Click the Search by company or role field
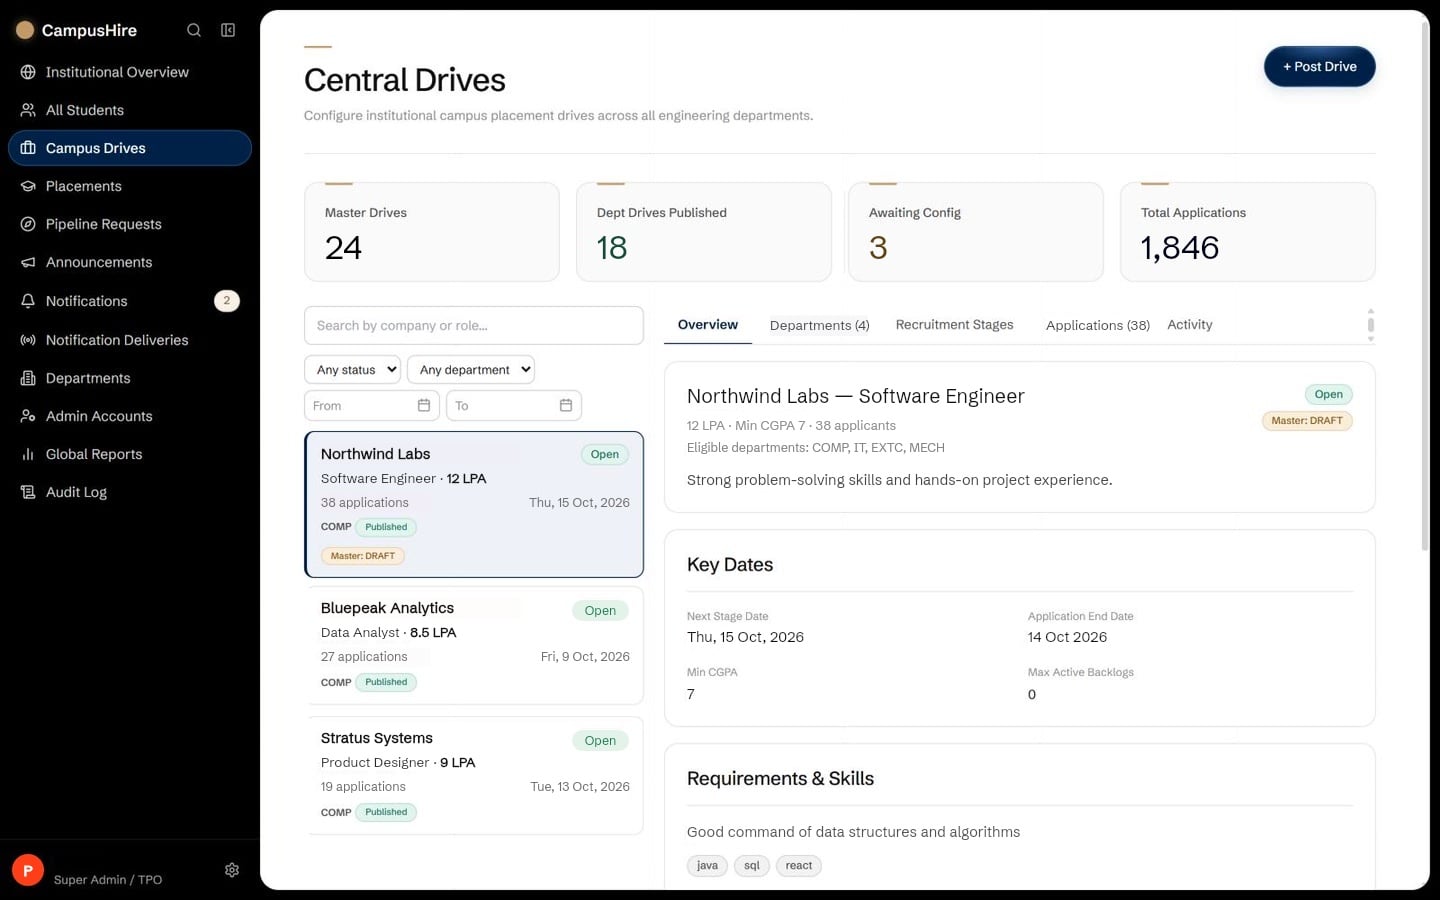 (x=474, y=326)
